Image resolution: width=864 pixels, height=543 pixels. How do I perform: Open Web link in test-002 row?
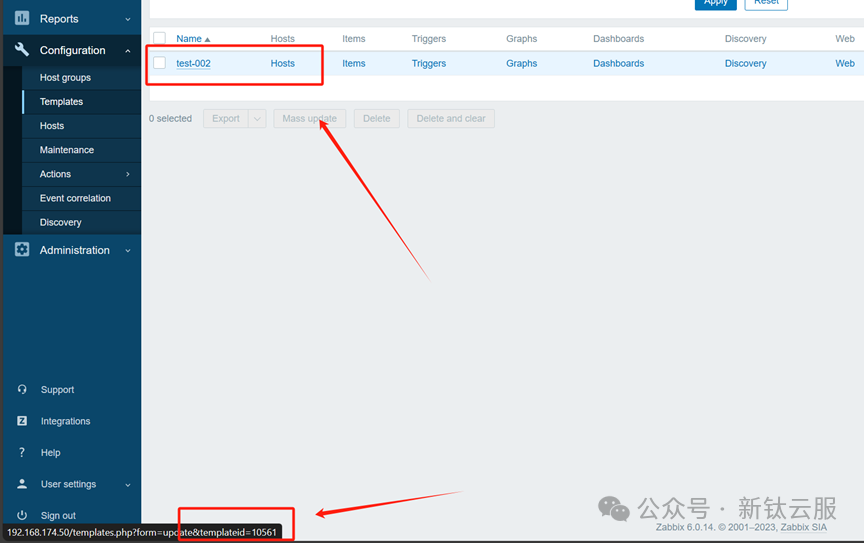pos(845,63)
